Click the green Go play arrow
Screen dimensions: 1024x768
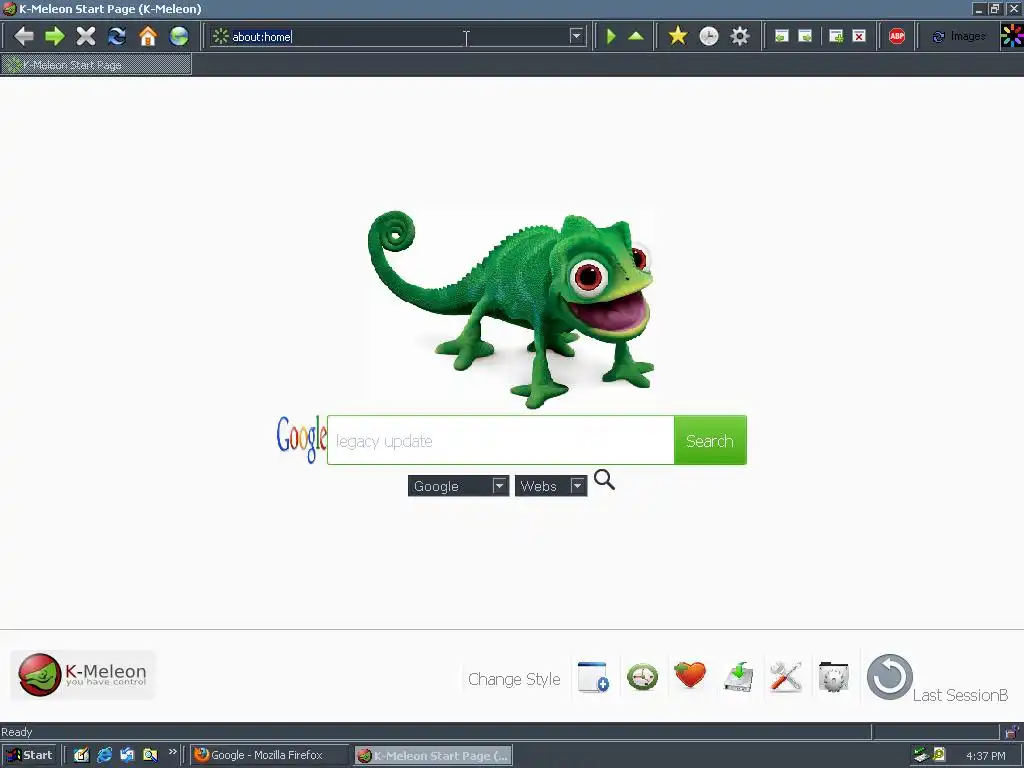[611, 36]
